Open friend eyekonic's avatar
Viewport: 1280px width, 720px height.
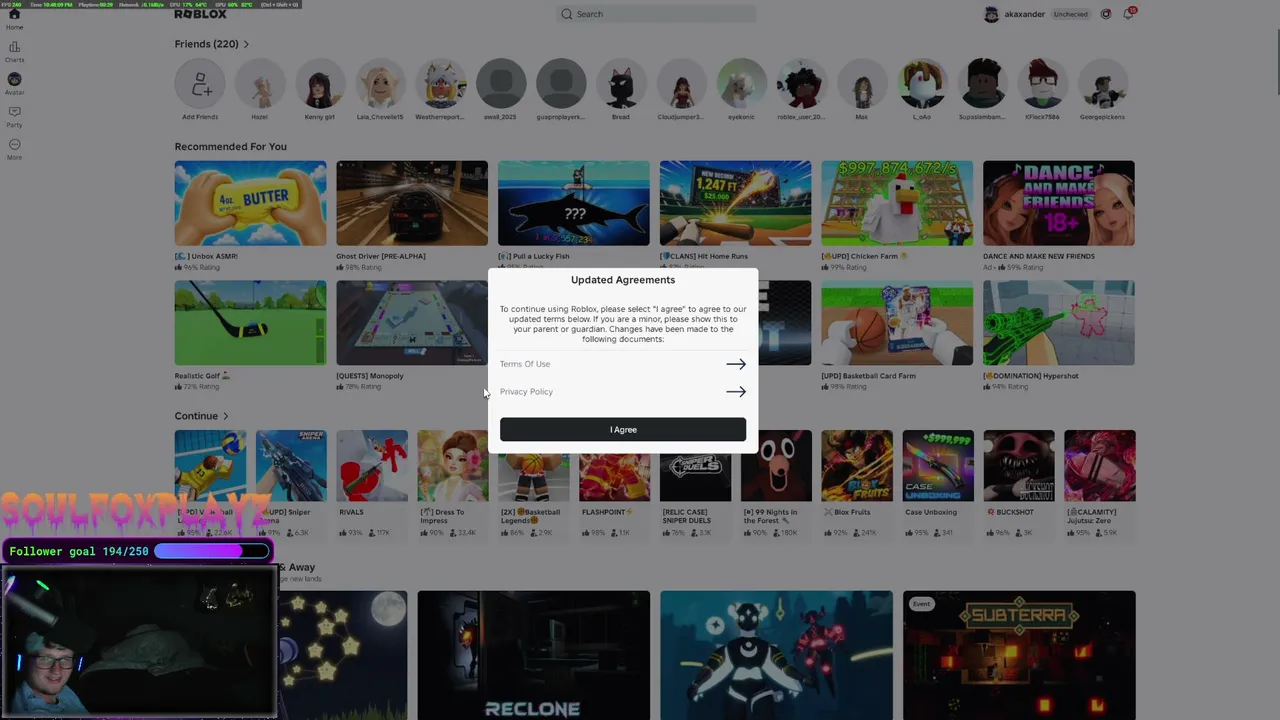(742, 84)
